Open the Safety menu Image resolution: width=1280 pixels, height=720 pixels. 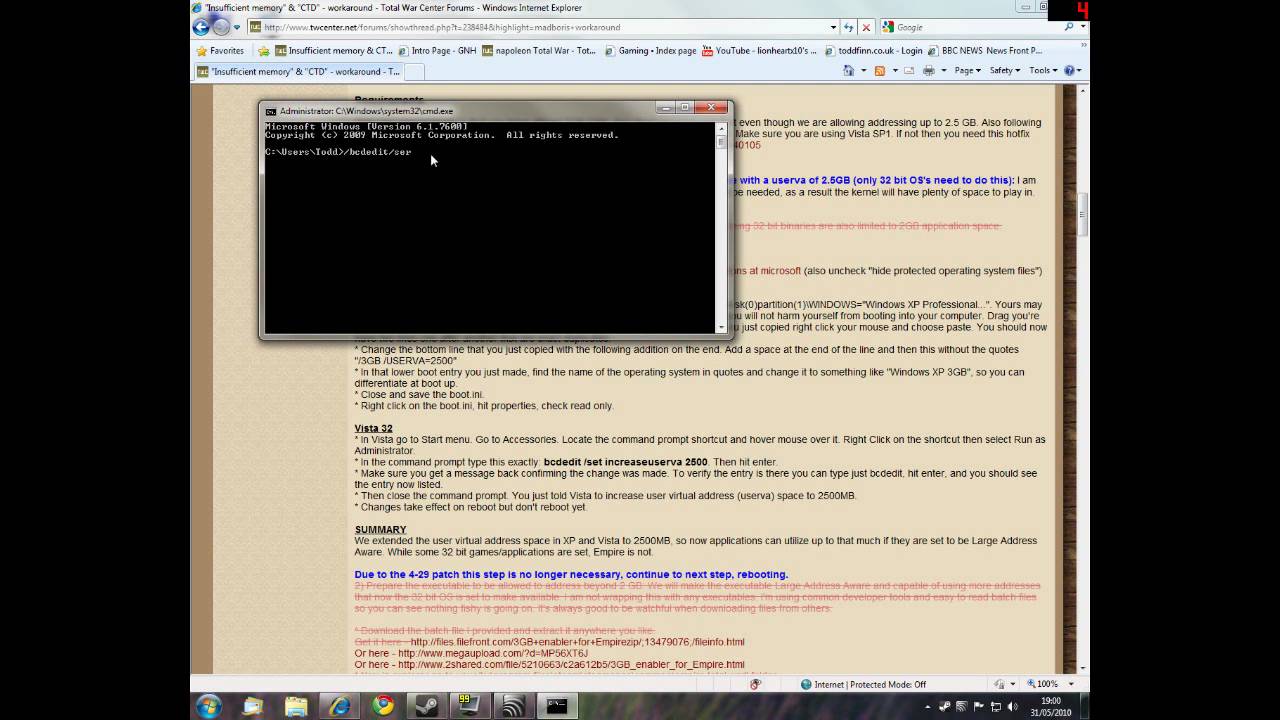(1004, 71)
